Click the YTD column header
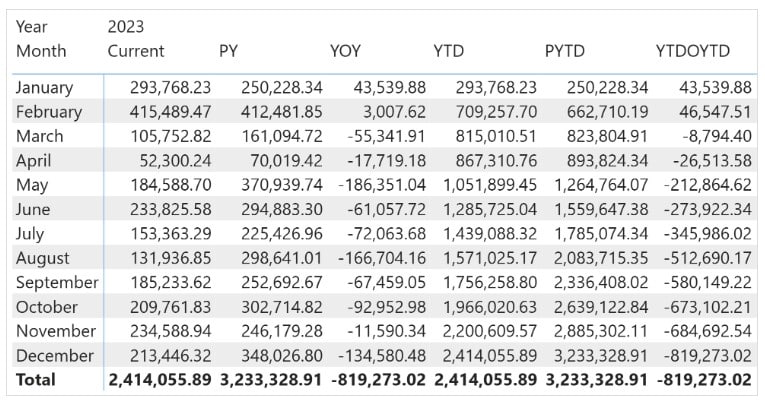The height and width of the screenshot is (406, 765). tap(448, 51)
